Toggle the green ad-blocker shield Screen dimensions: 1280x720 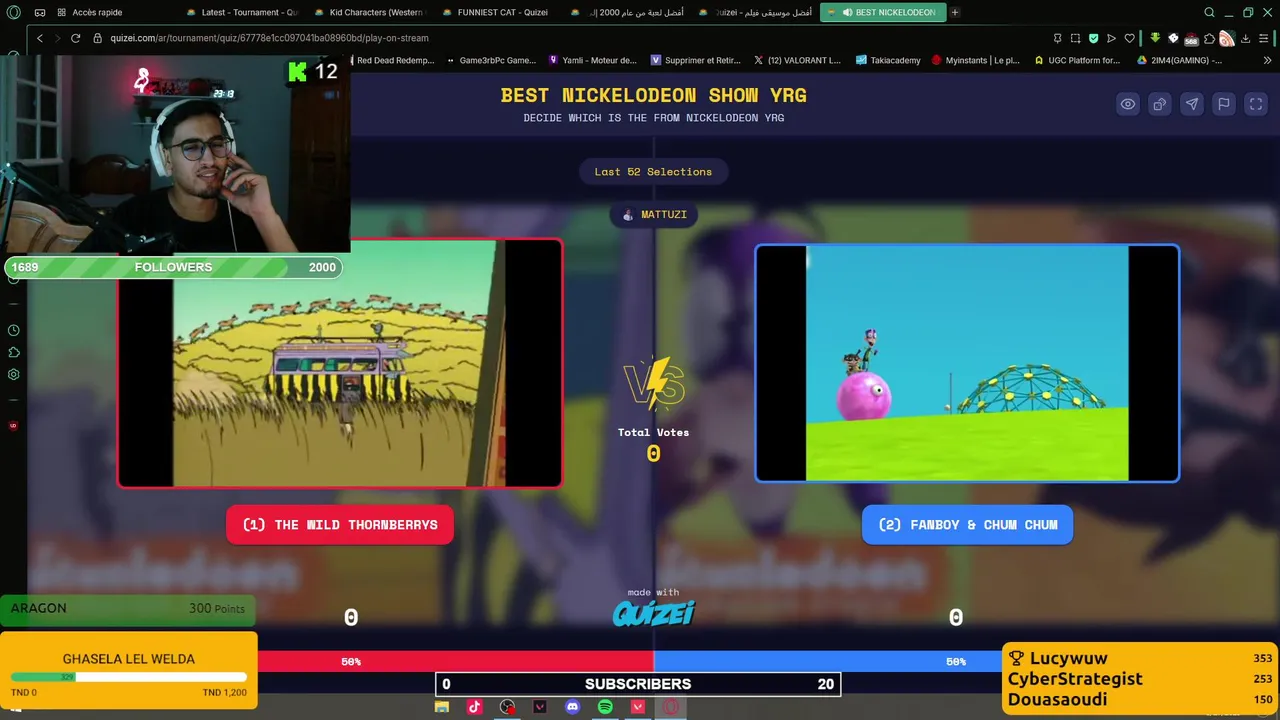click(x=1093, y=38)
